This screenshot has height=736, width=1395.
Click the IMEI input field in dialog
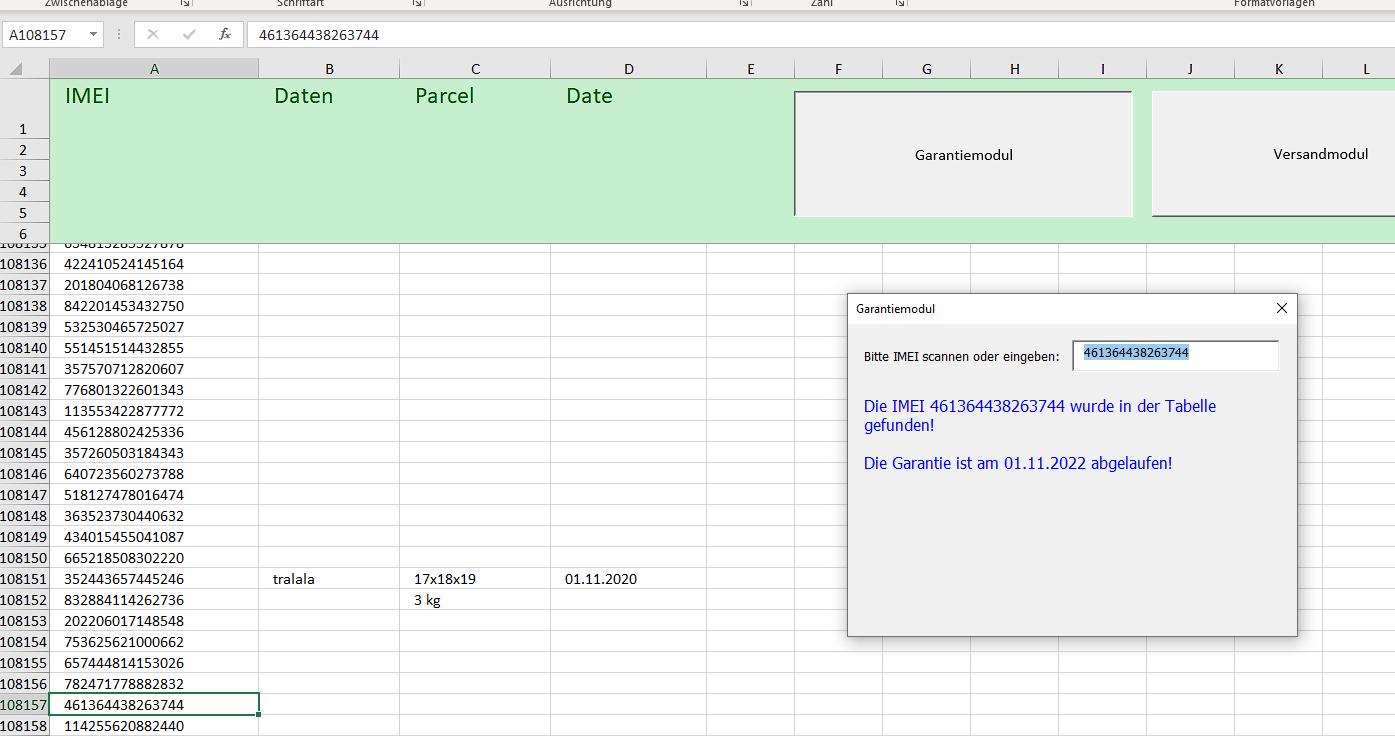[1175, 355]
